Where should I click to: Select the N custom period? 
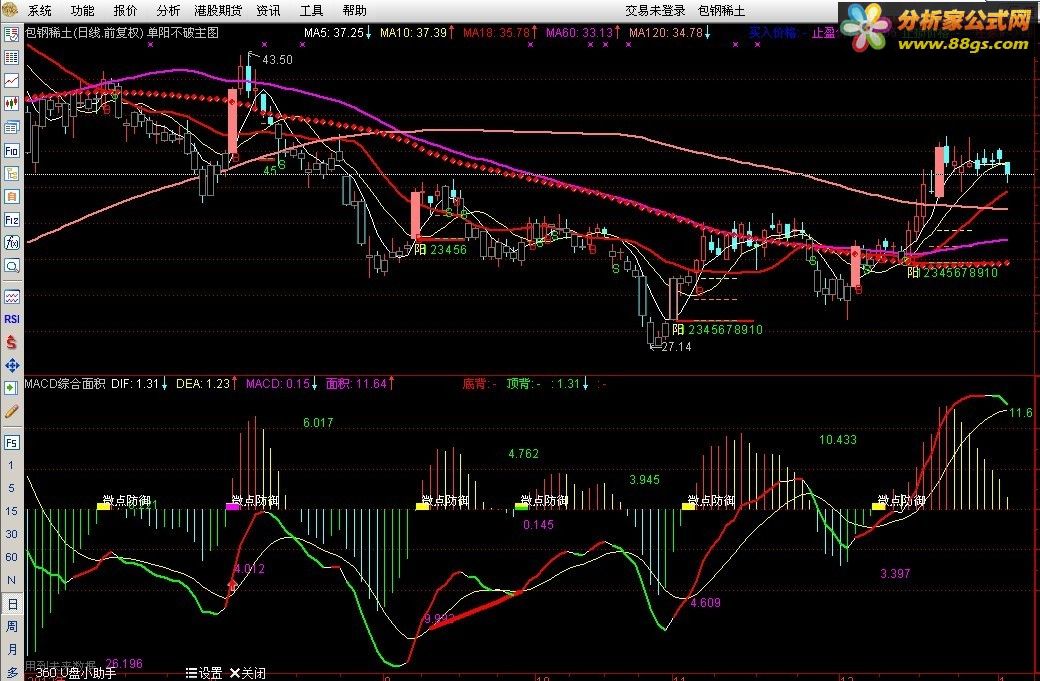click(11, 580)
